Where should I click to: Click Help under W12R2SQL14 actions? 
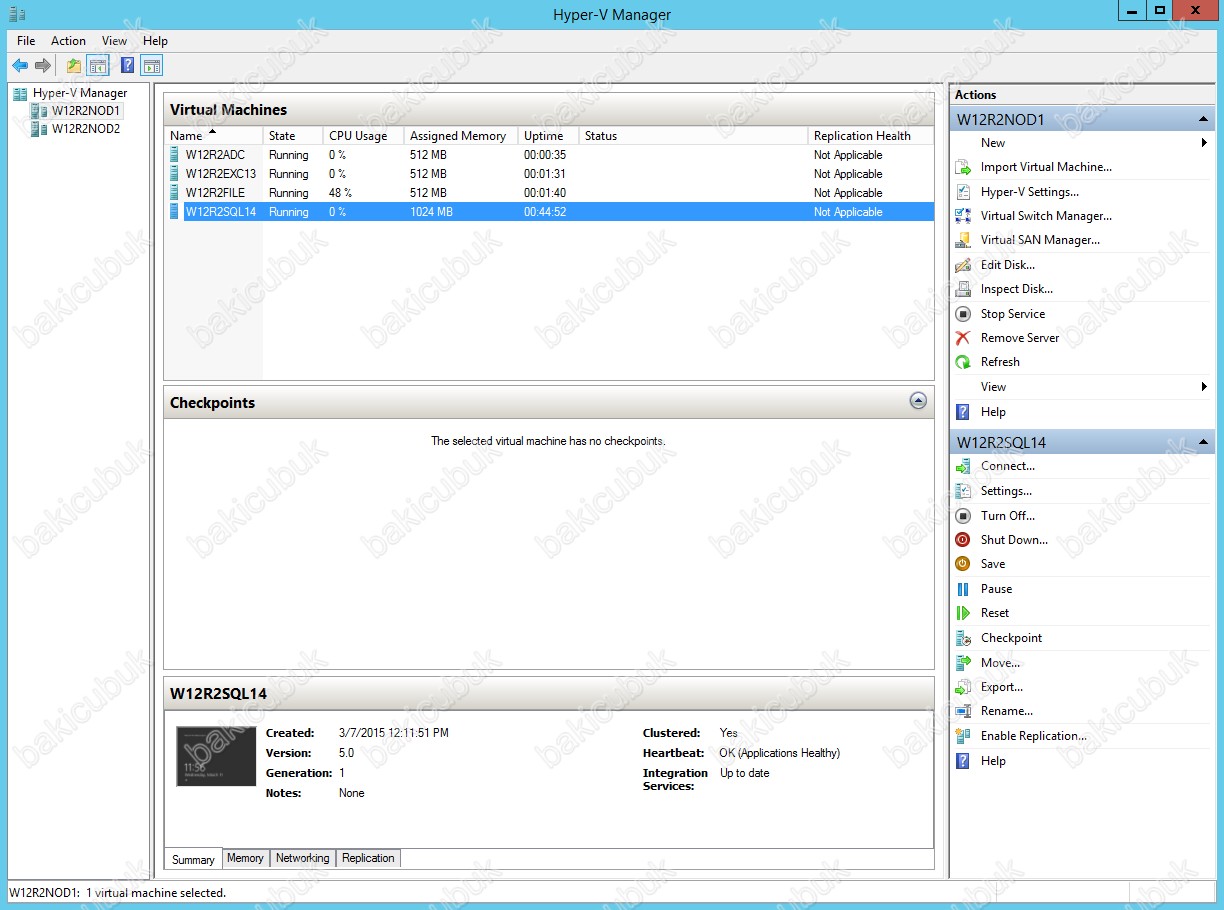[993, 761]
